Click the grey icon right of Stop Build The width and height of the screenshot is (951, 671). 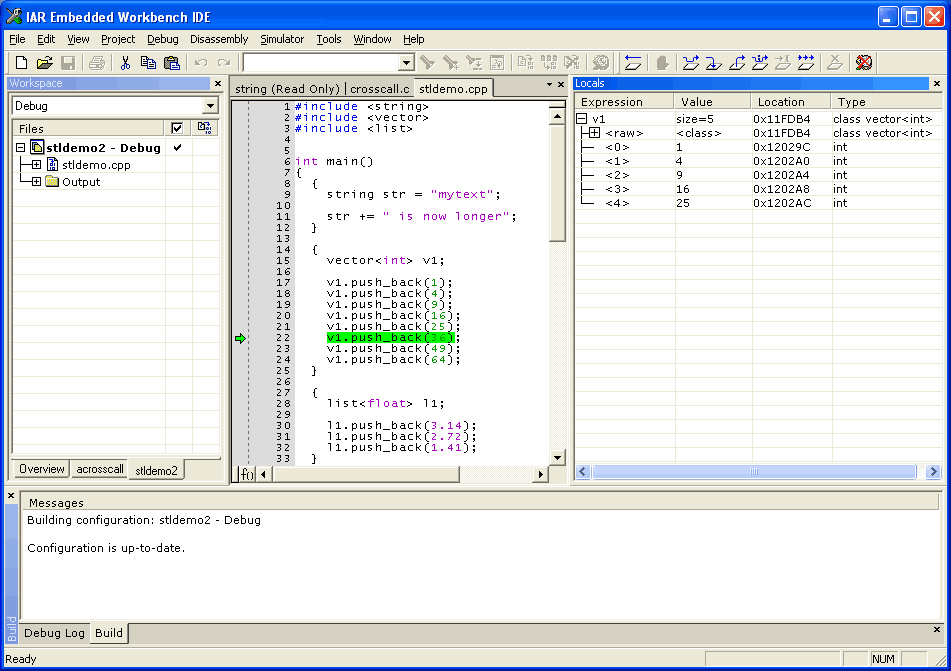600,62
